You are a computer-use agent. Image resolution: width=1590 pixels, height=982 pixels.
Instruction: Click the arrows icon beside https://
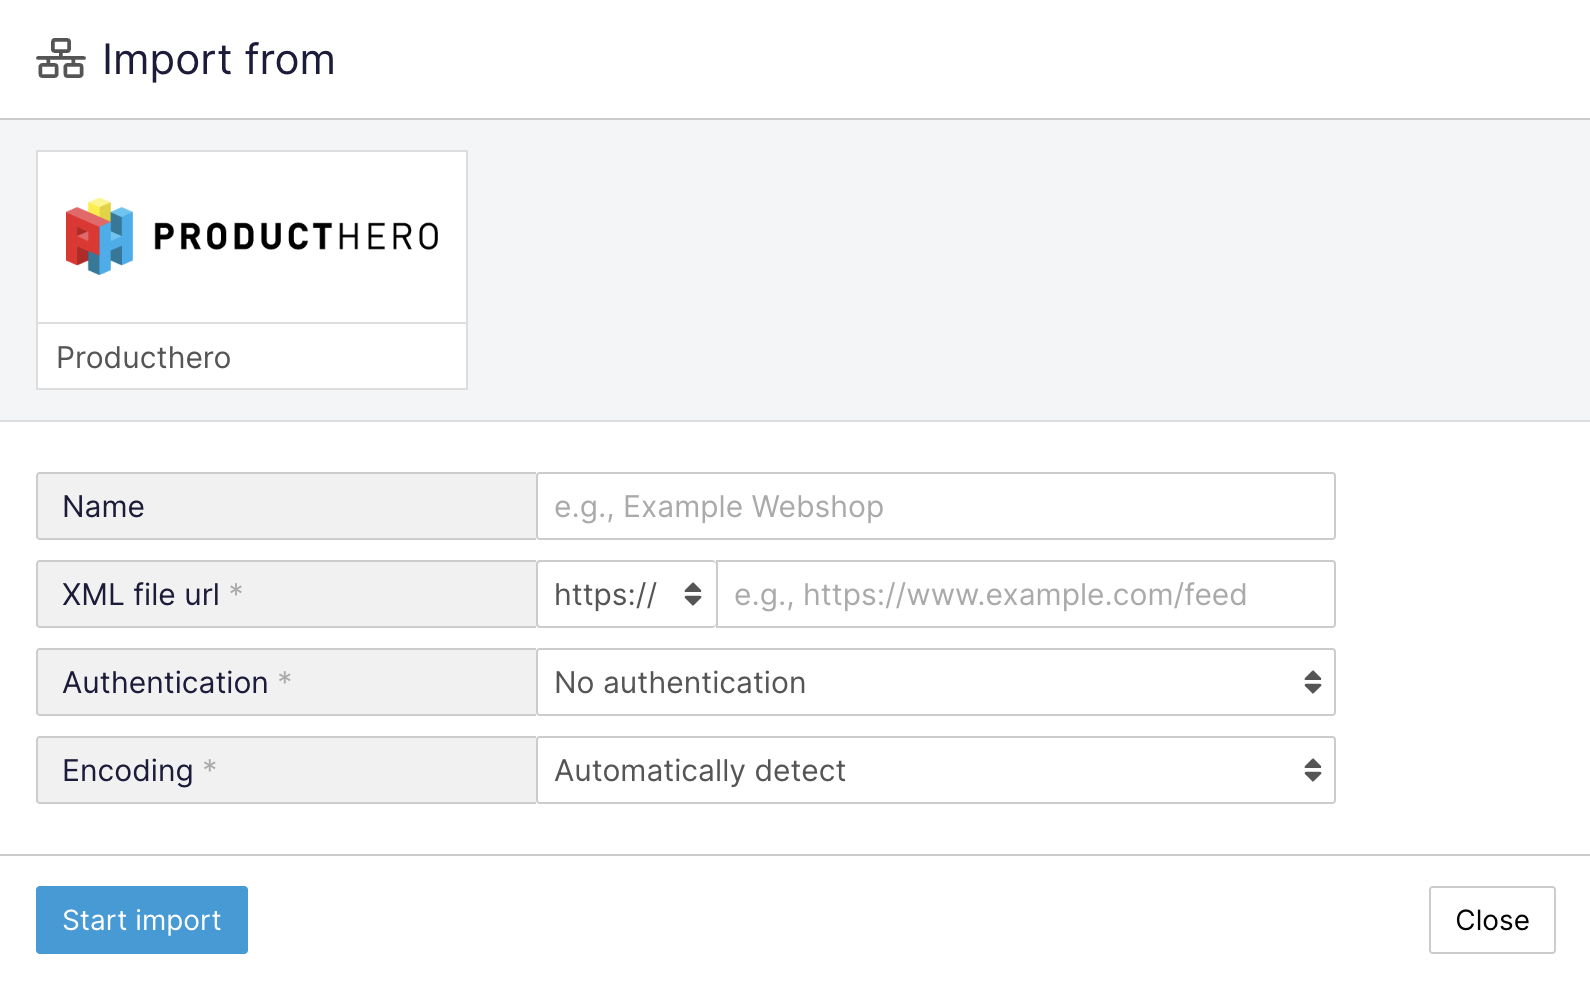(x=692, y=594)
